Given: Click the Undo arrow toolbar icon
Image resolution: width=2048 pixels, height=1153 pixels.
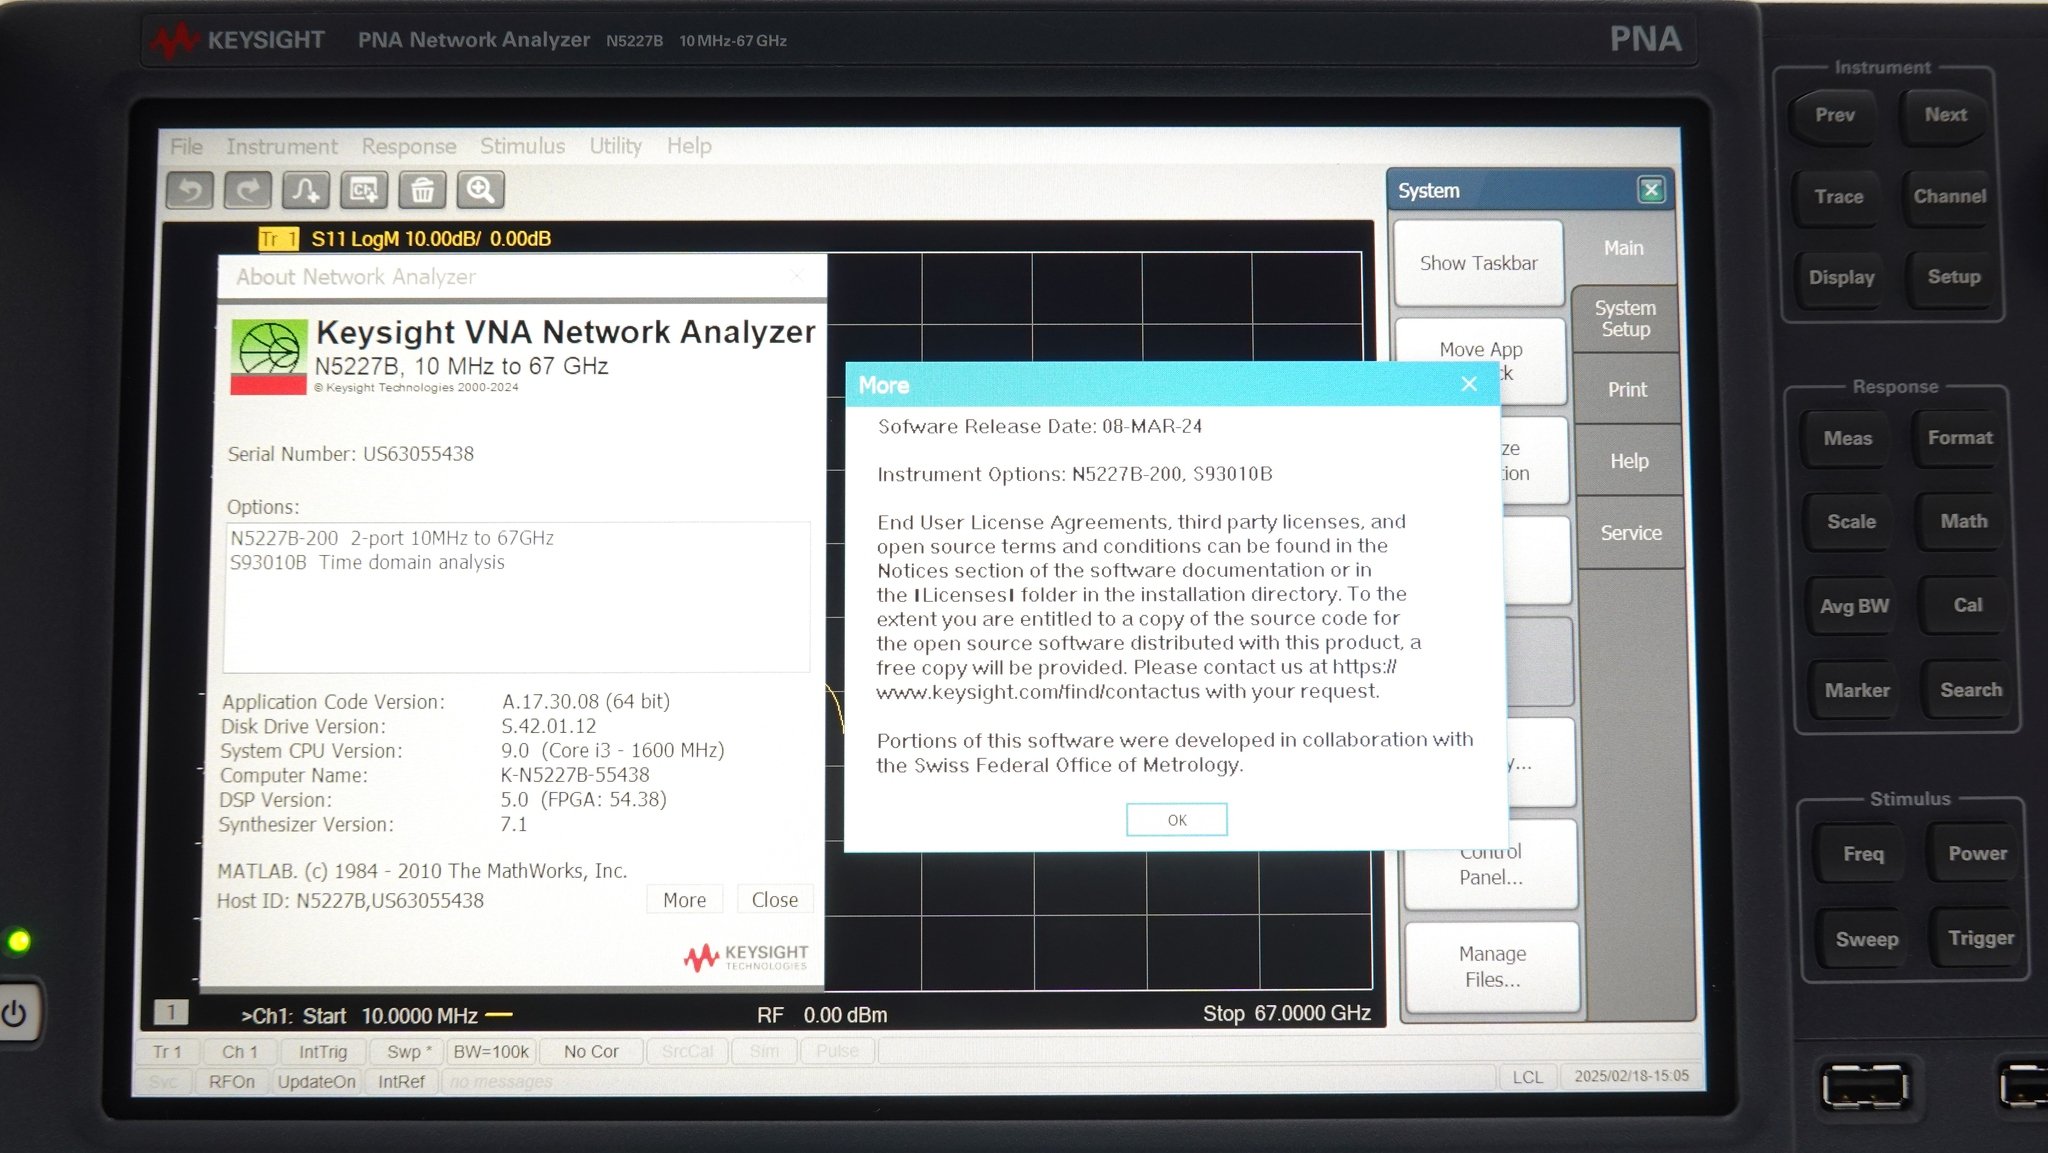Looking at the screenshot, I should point(190,190).
